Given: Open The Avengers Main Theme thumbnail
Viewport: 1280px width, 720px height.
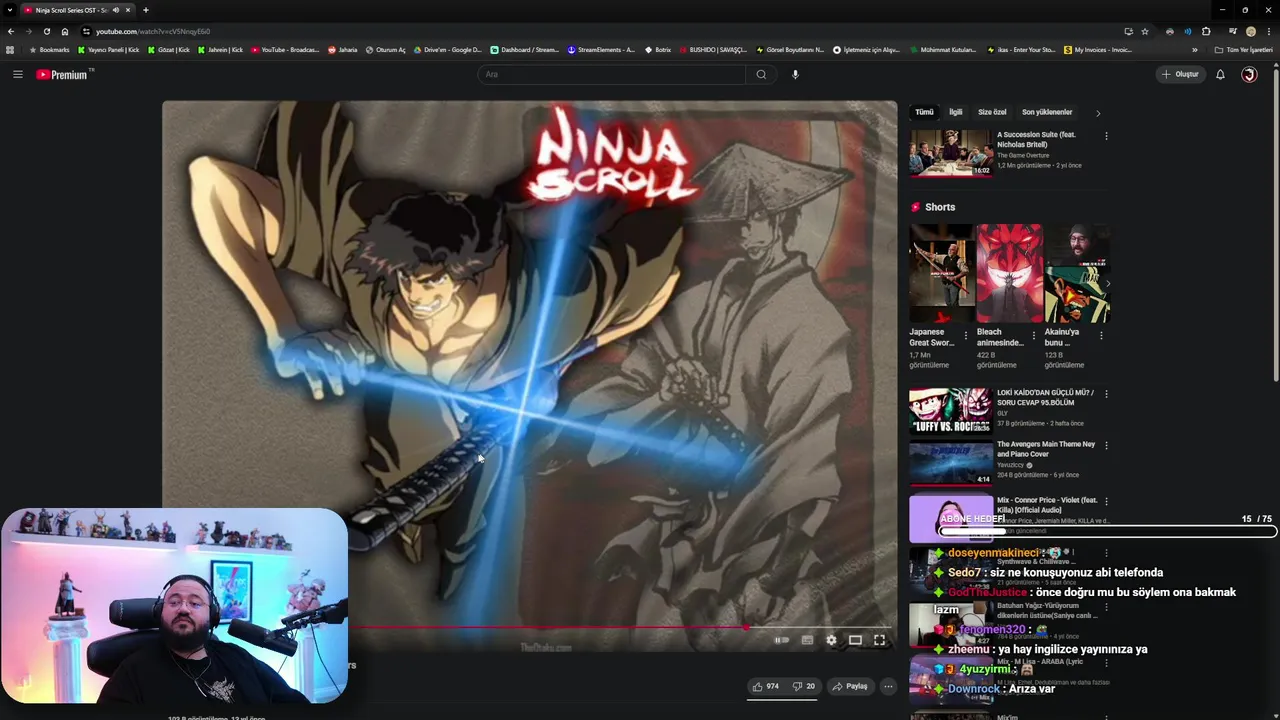Looking at the screenshot, I should pyautogui.click(x=950, y=462).
